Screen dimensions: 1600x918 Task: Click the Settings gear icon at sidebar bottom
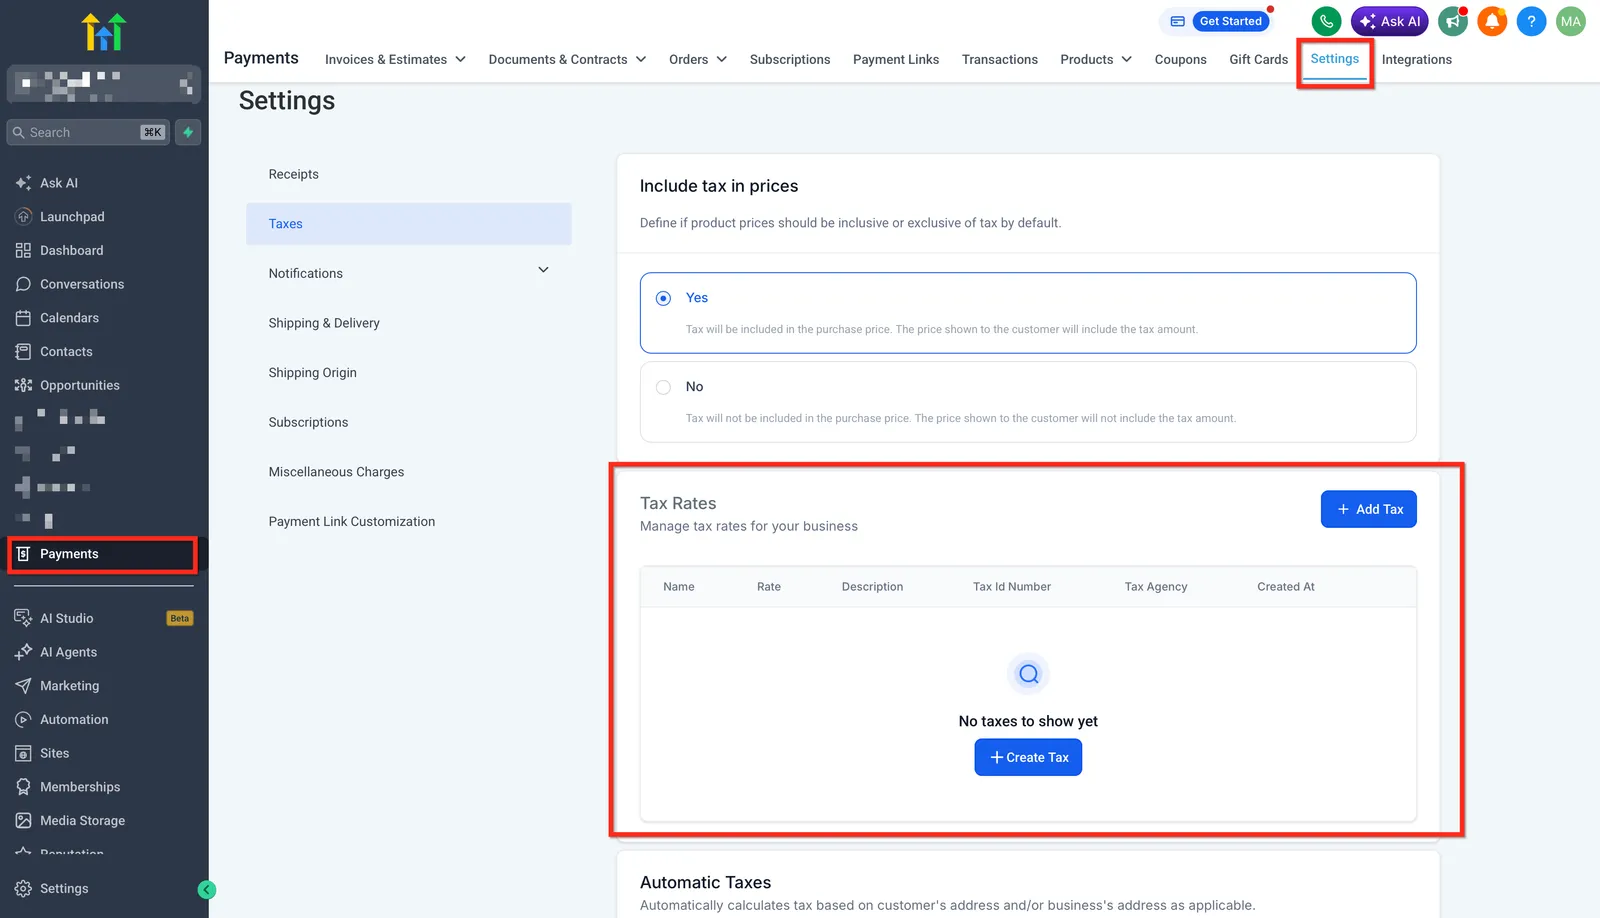pos(23,889)
